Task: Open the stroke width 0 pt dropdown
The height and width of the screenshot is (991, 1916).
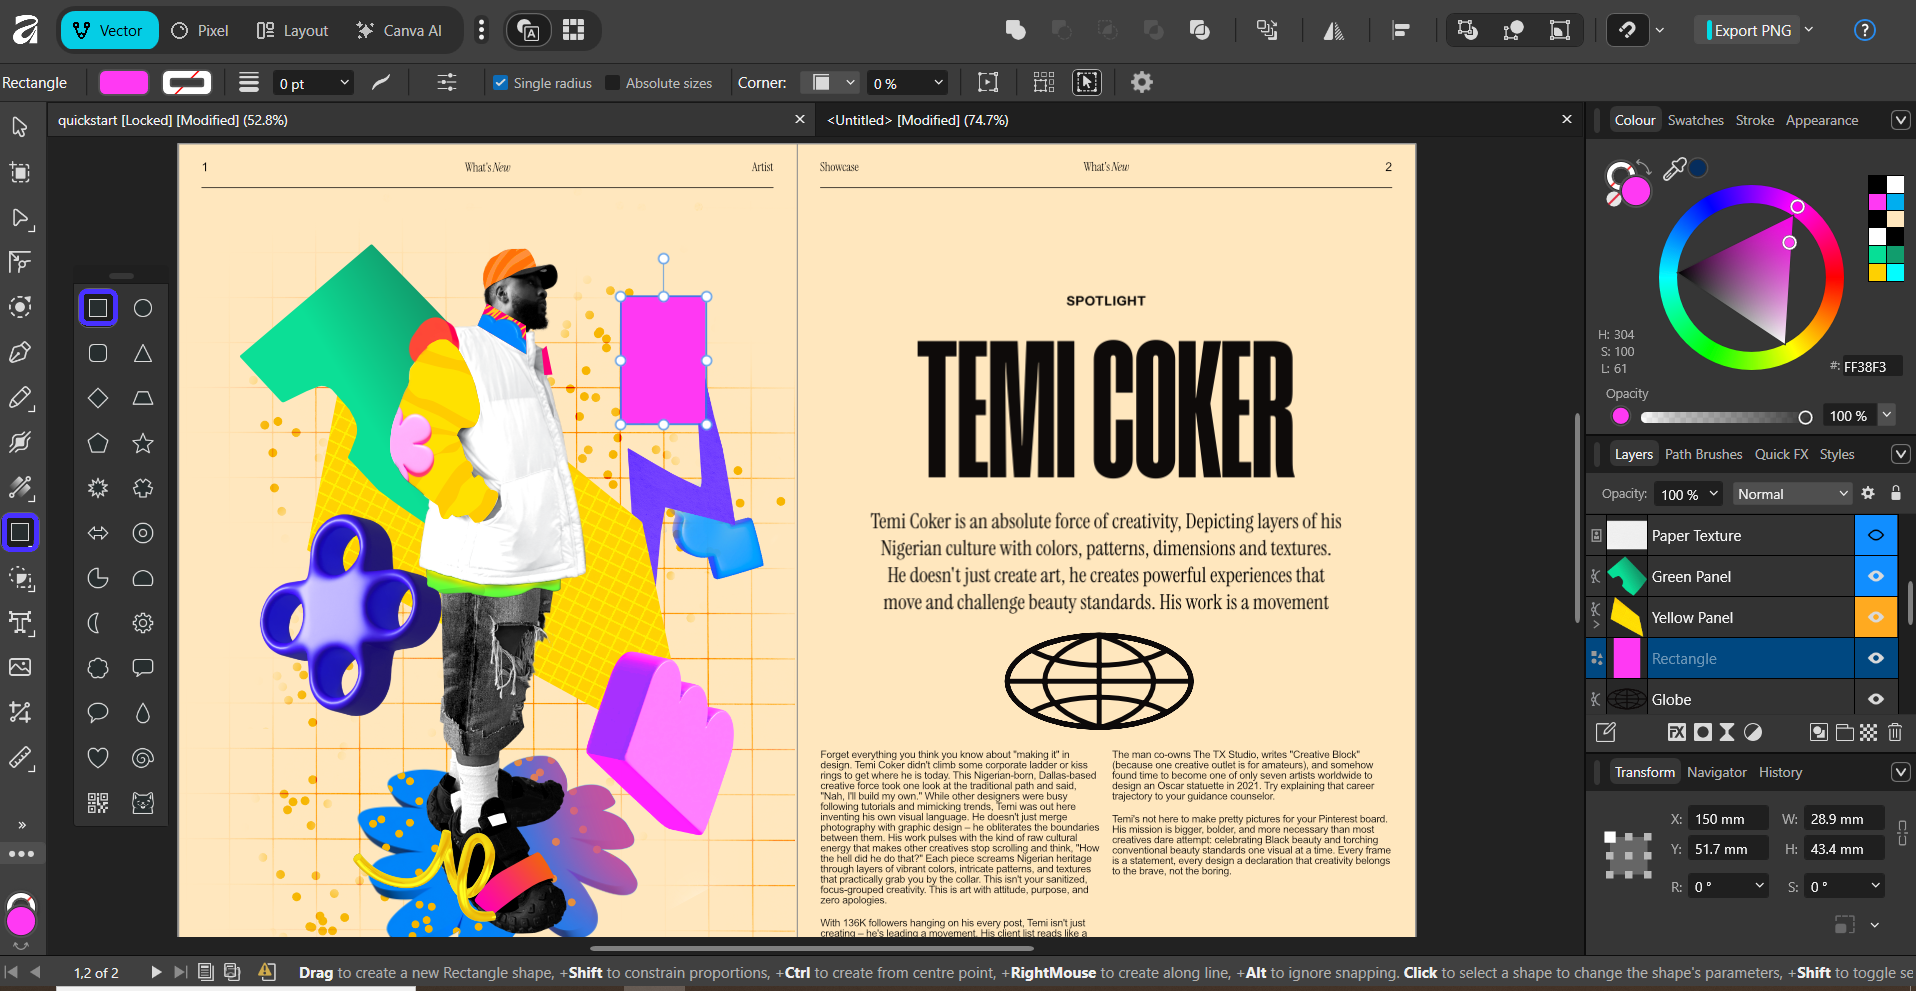Action: 314,83
